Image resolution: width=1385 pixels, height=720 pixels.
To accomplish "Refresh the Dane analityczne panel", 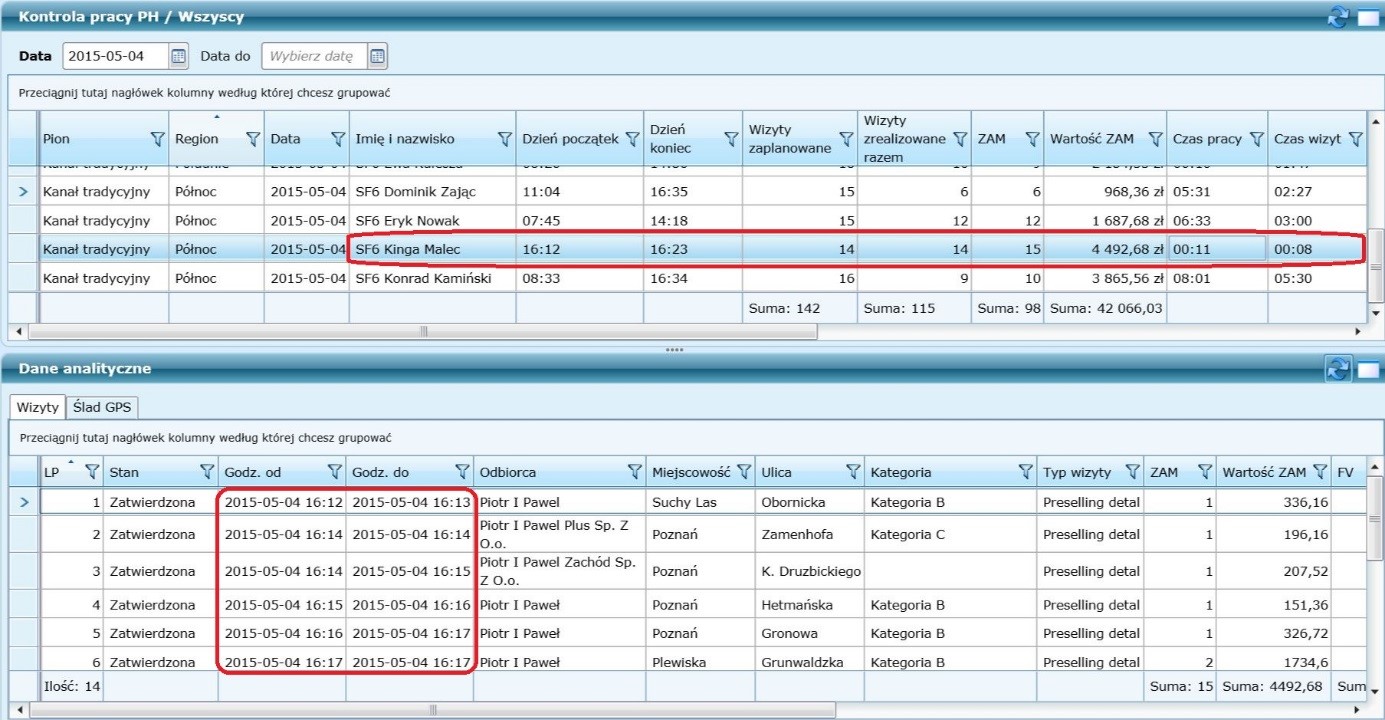I will click(x=1337, y=368).
